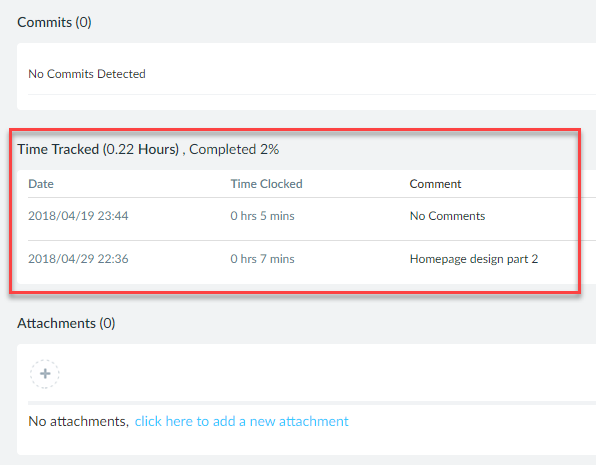Click the Time Tracked (0.22 Hours) heading
This screenshot has height=465, width=596.
tap(98, 149)
